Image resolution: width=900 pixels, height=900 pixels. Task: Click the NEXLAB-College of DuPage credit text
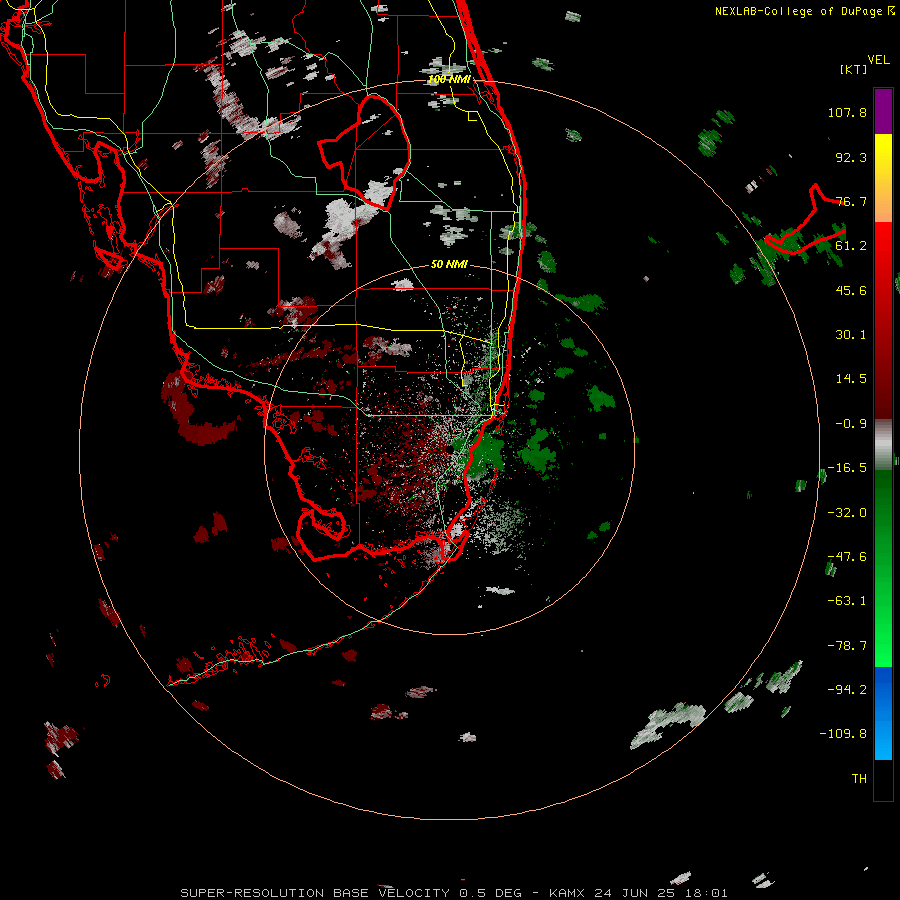pos(804,11)
